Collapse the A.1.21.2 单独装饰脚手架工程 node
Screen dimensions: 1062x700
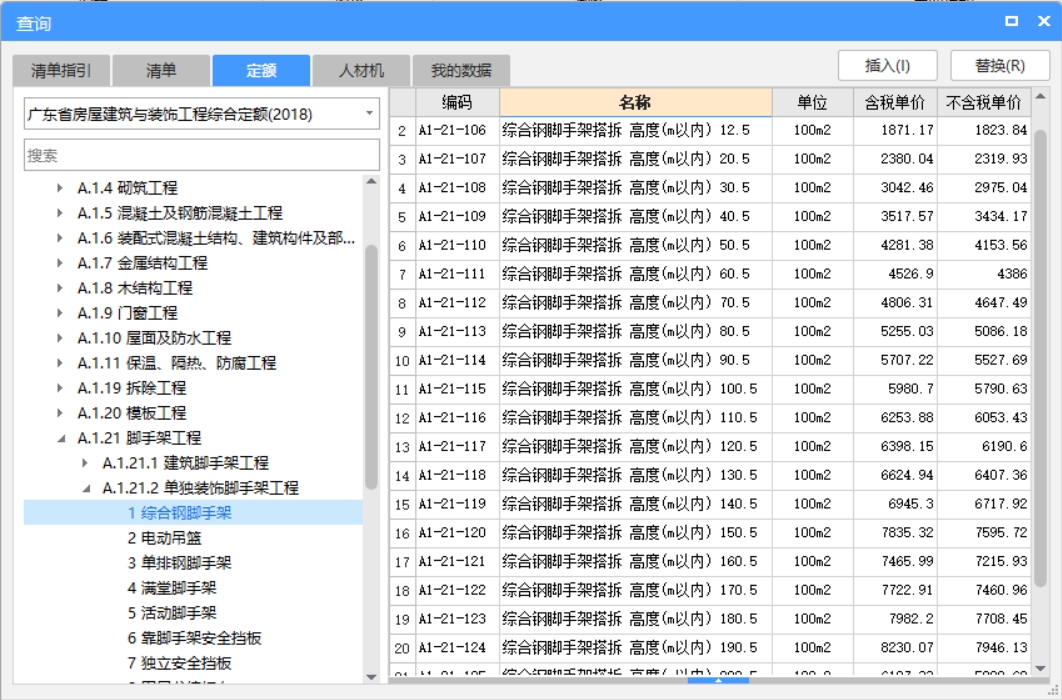[x=86, y=489]
